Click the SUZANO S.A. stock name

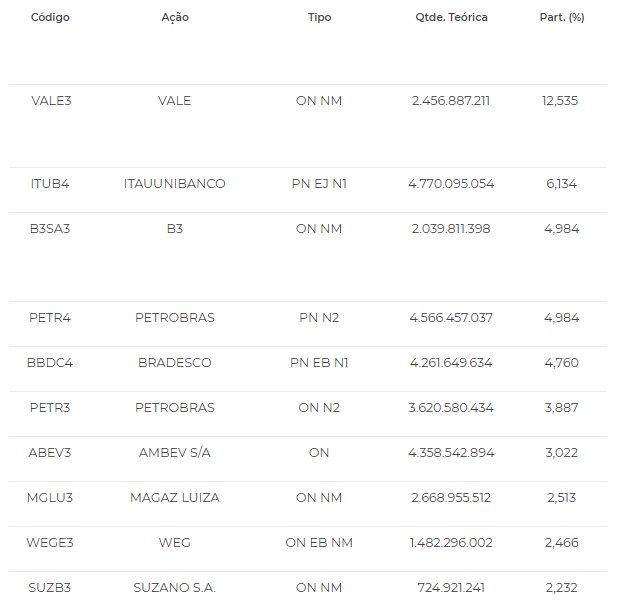pos(174,588)
